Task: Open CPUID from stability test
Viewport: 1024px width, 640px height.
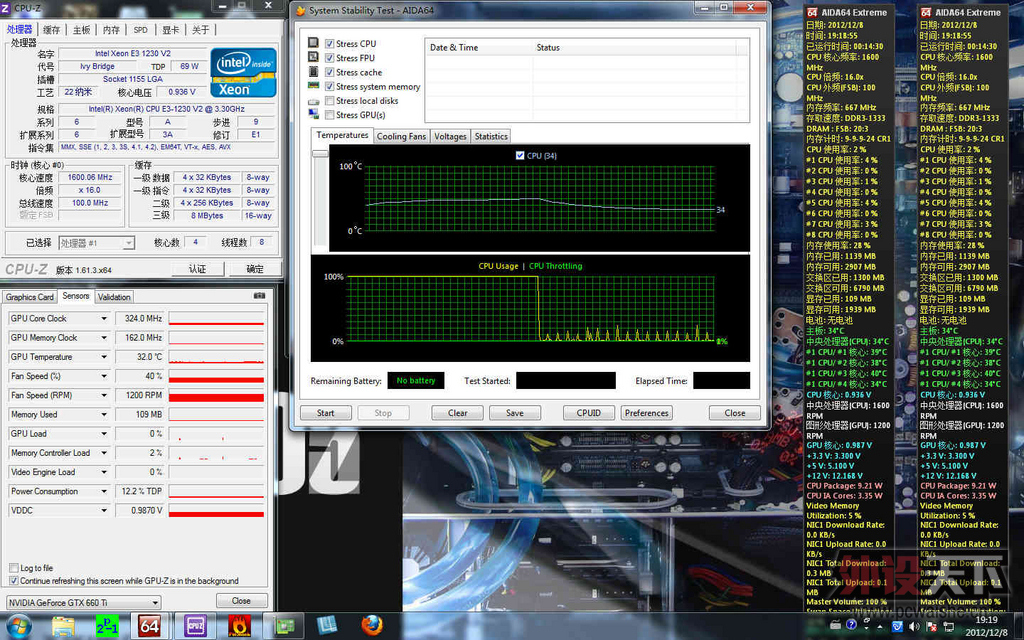Action: point(588,413)
